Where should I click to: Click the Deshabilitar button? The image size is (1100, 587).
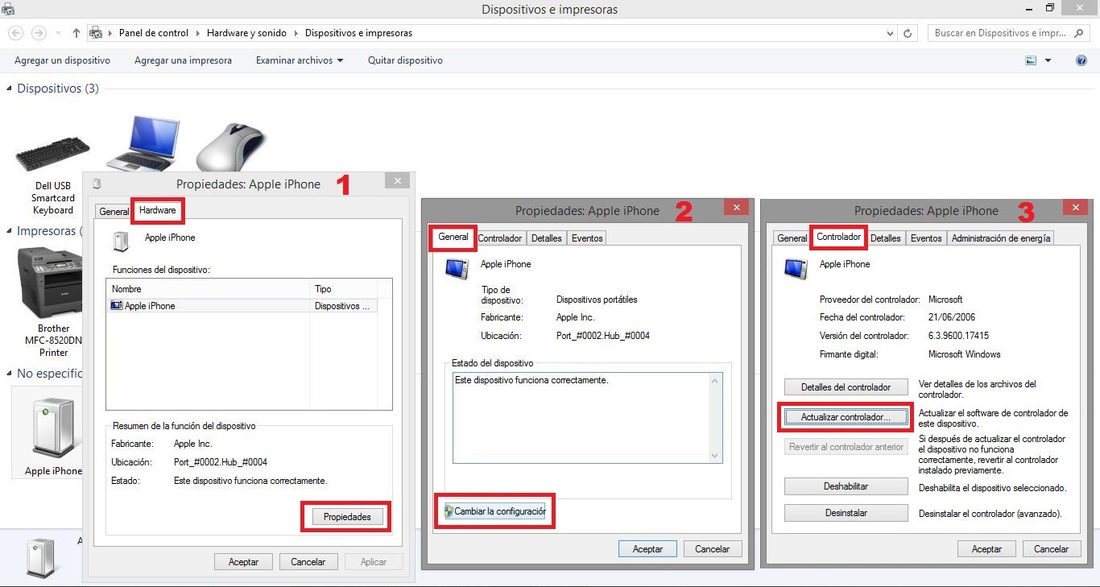coord(846,486)
